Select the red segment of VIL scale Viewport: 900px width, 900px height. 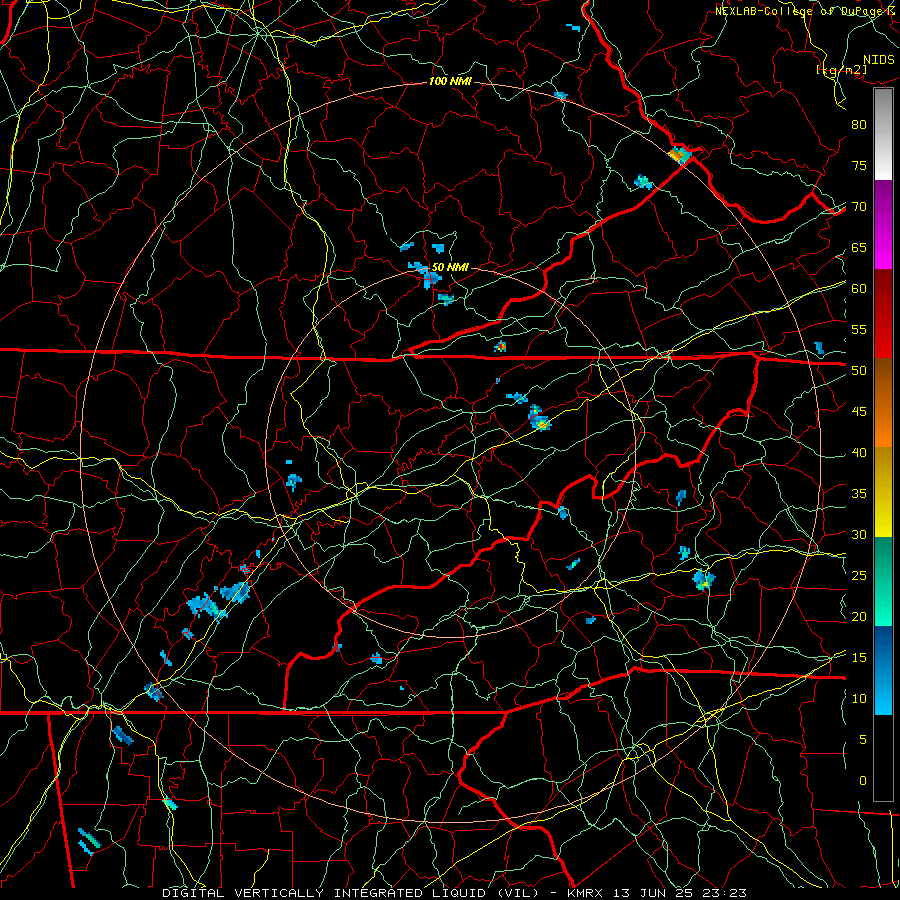(883, 314)
